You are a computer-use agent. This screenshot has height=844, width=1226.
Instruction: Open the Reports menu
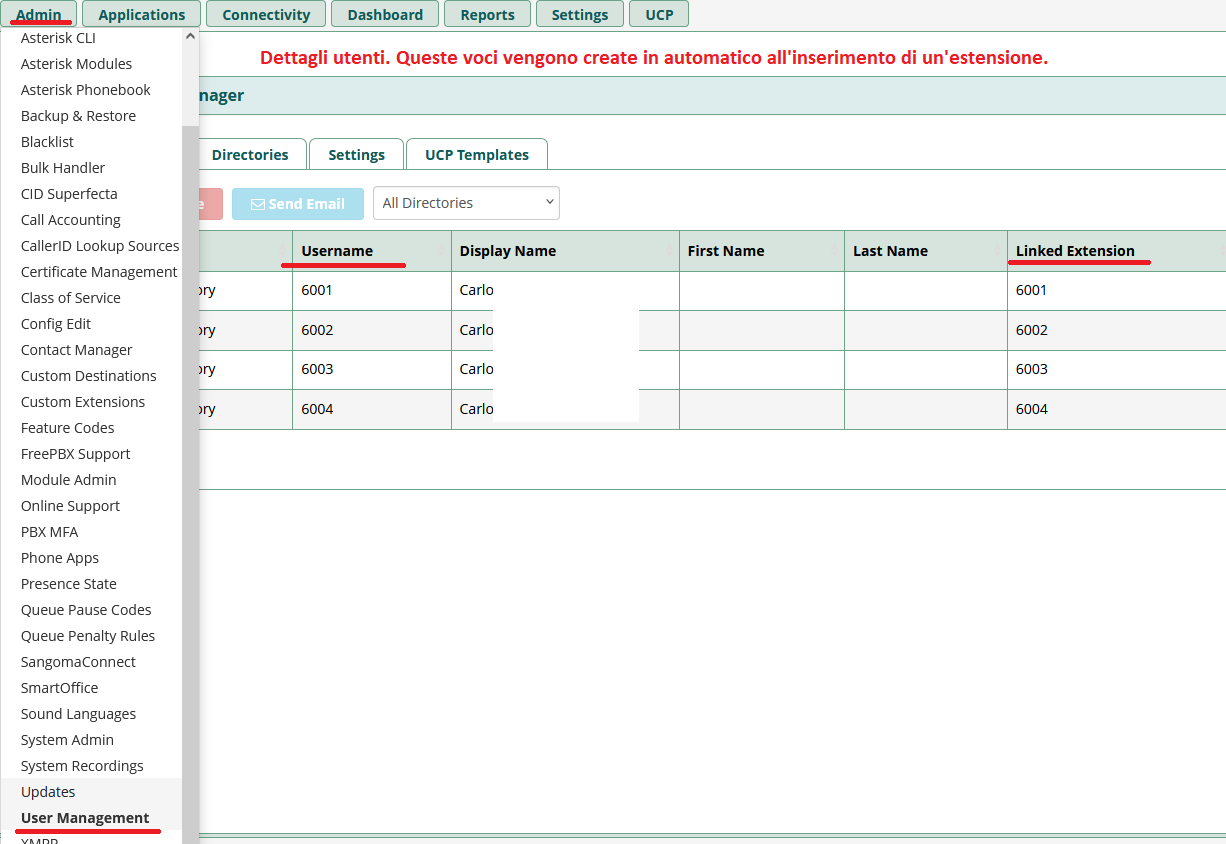[488, 14]
